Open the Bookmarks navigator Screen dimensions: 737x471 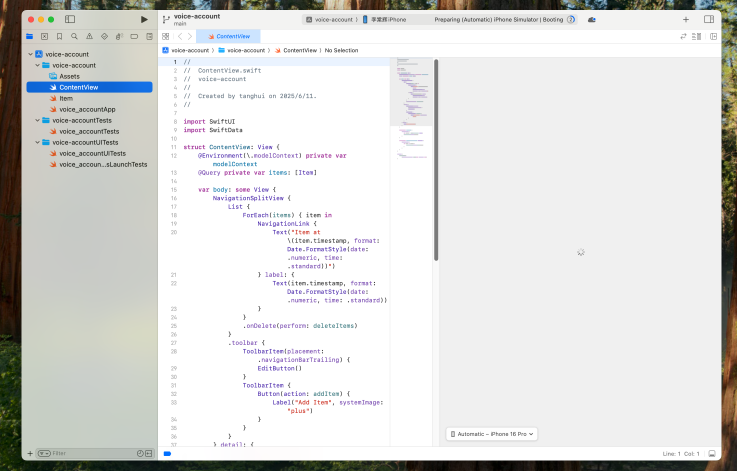pos(59,36)
